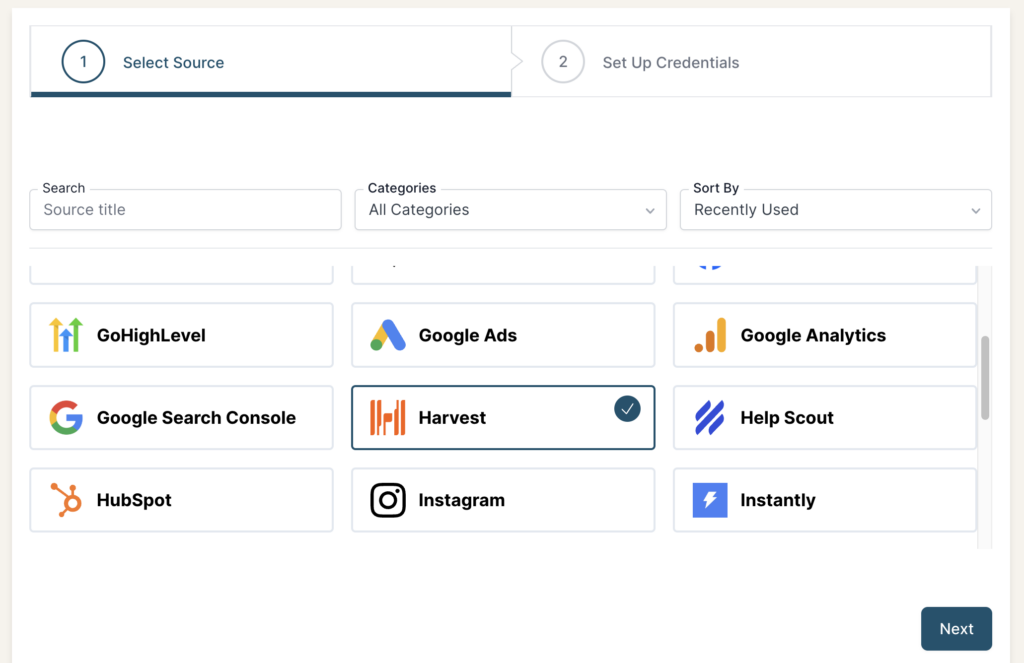
Task: Click the Google Analytics bar chart icon
Action: point(710,336)
